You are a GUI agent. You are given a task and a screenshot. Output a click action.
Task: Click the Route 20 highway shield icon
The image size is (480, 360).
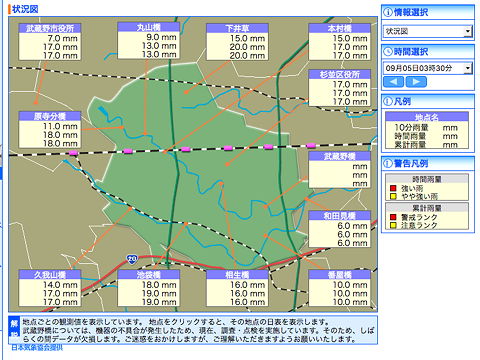pos(132,259)
